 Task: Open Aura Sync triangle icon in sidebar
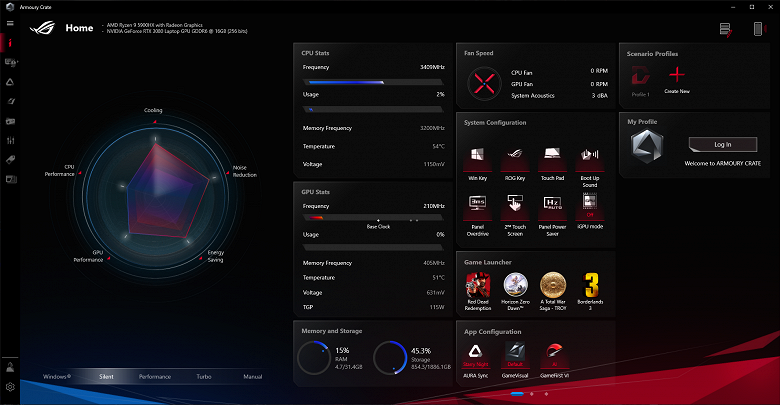10,82
